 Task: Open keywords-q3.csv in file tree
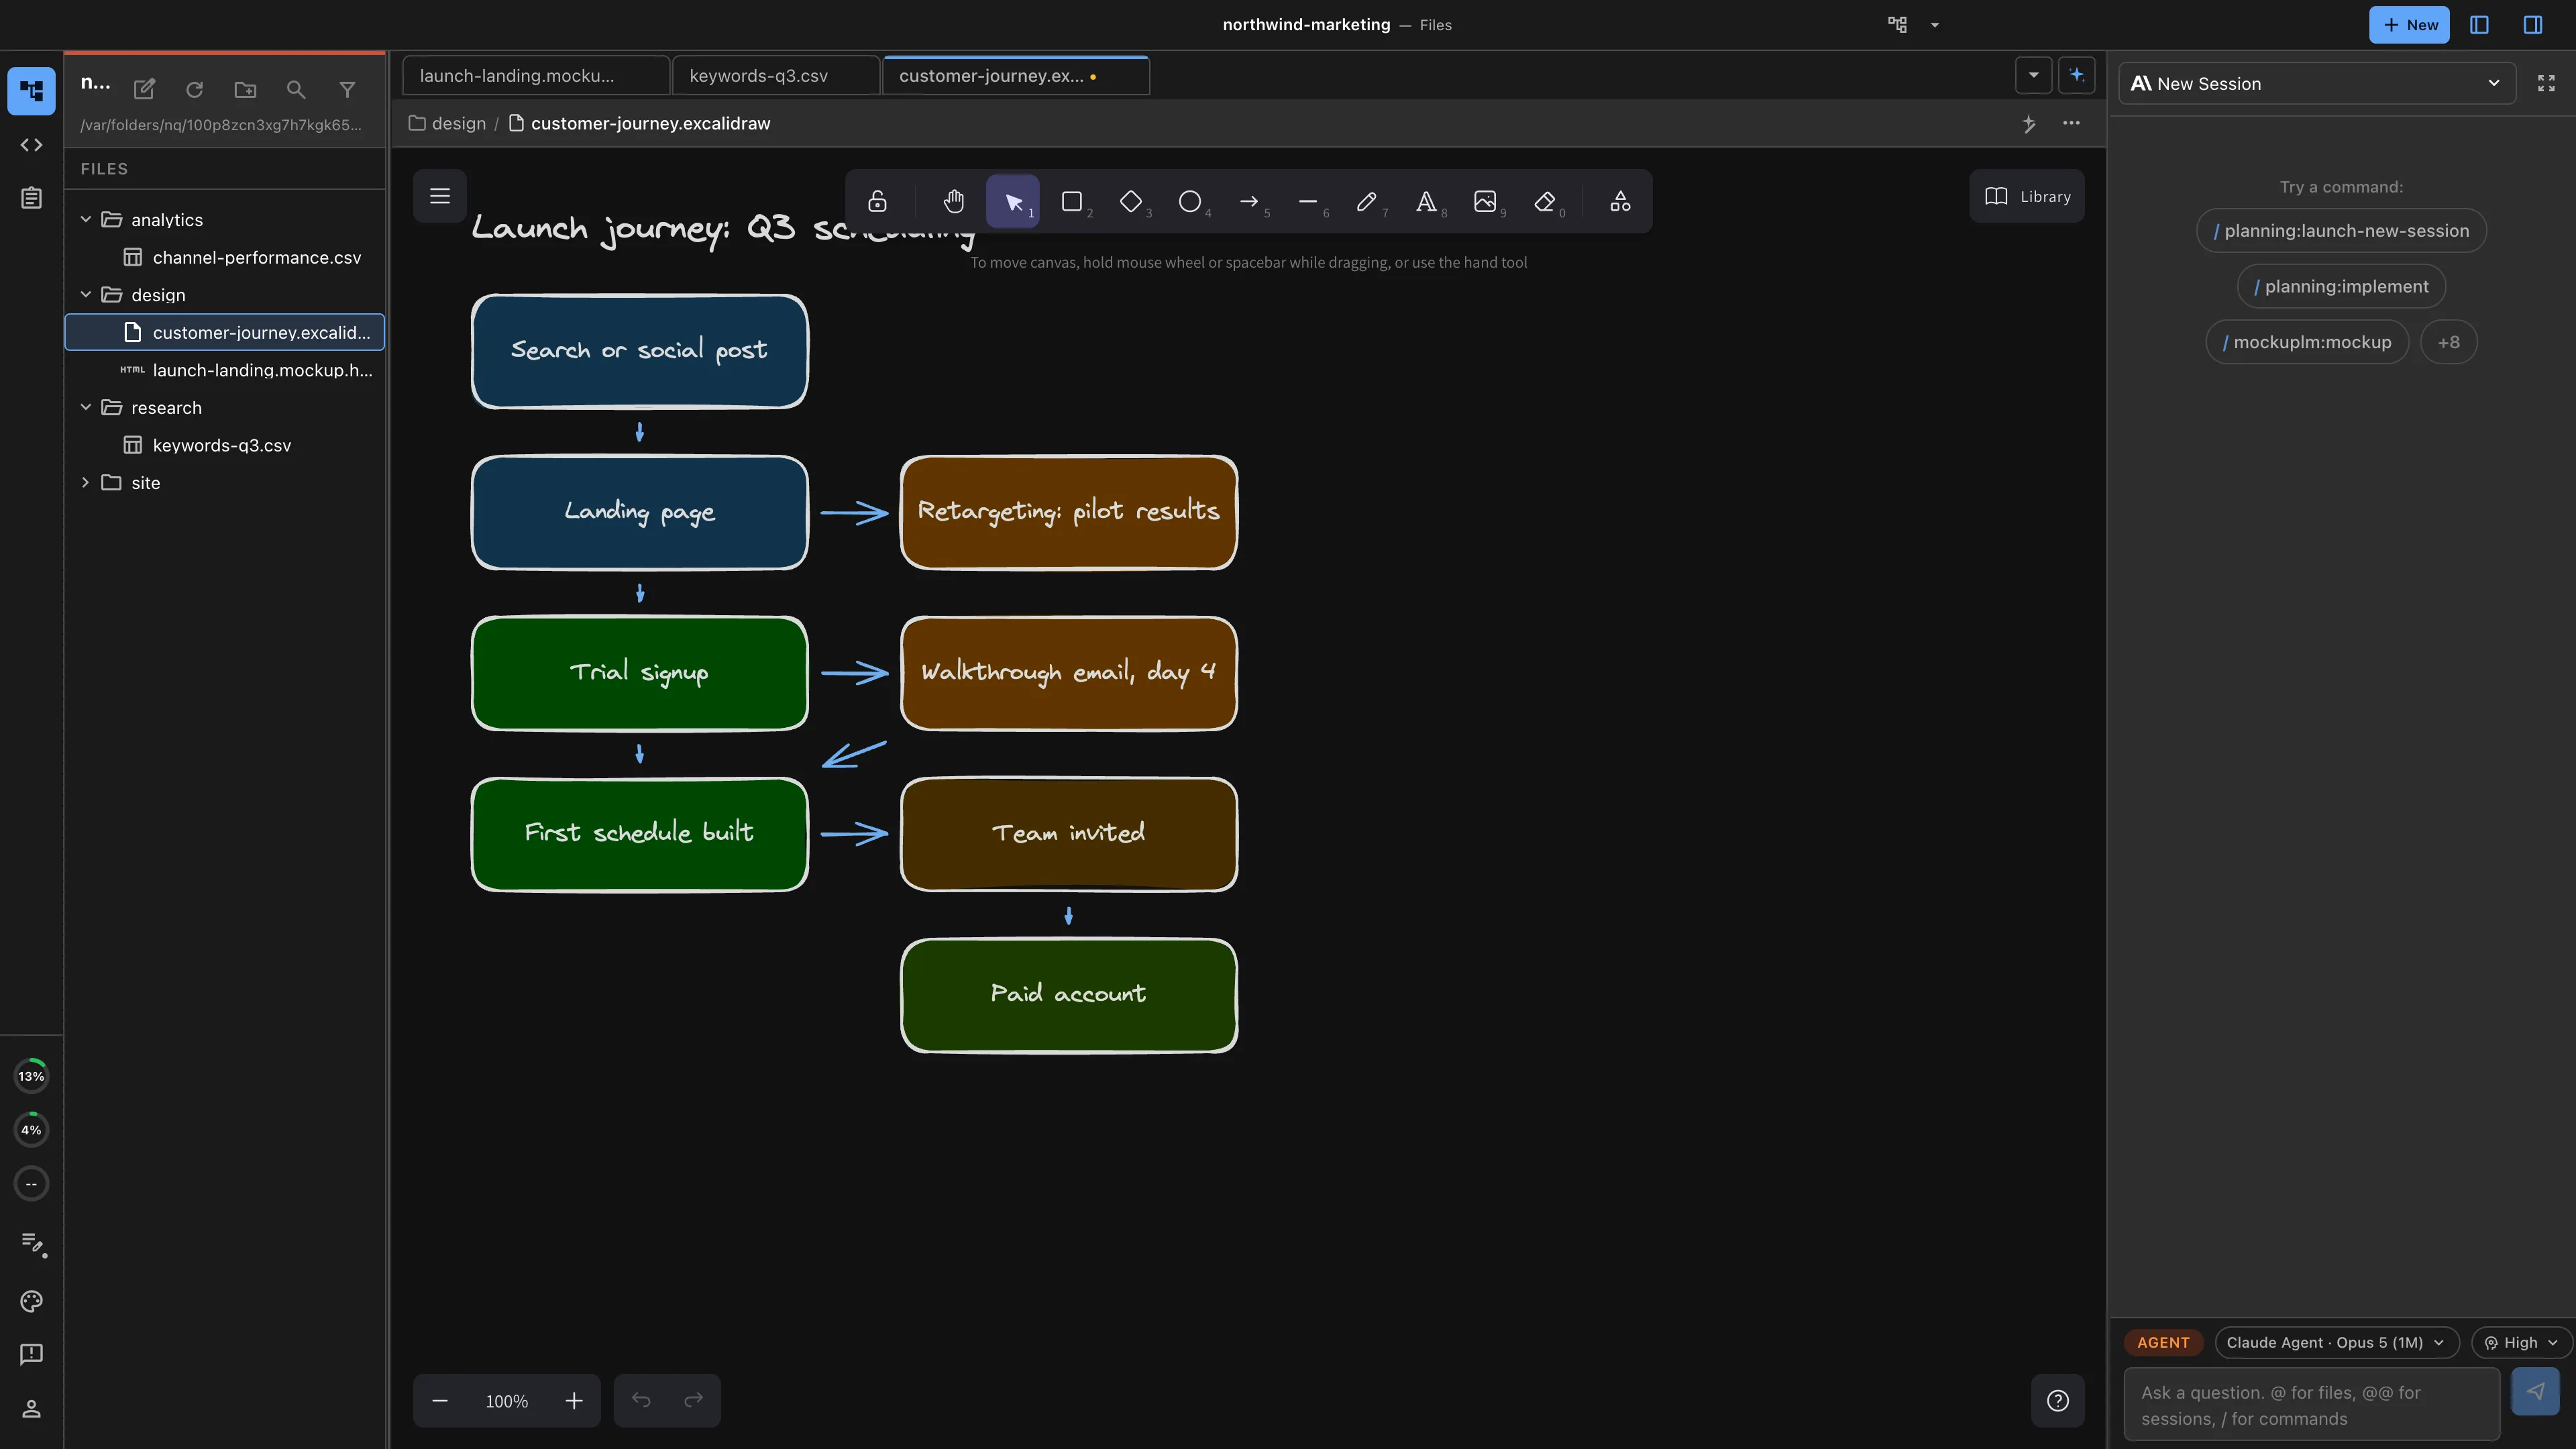point(225,445)
